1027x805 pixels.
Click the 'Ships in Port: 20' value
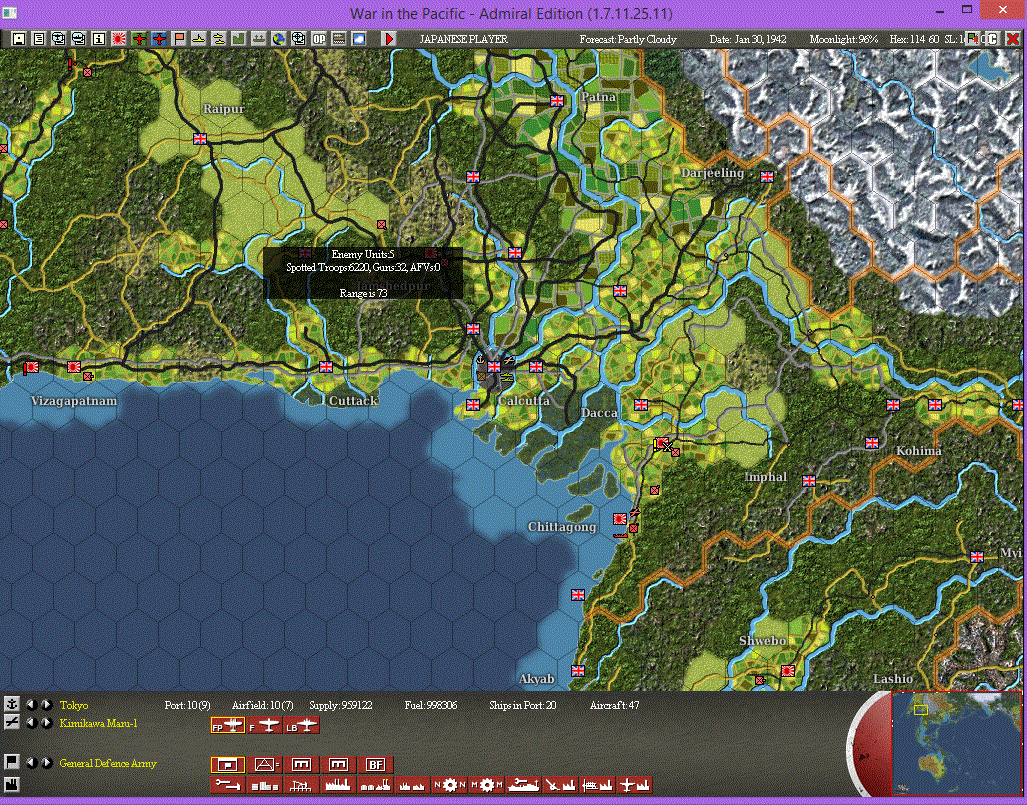(522, 705)
